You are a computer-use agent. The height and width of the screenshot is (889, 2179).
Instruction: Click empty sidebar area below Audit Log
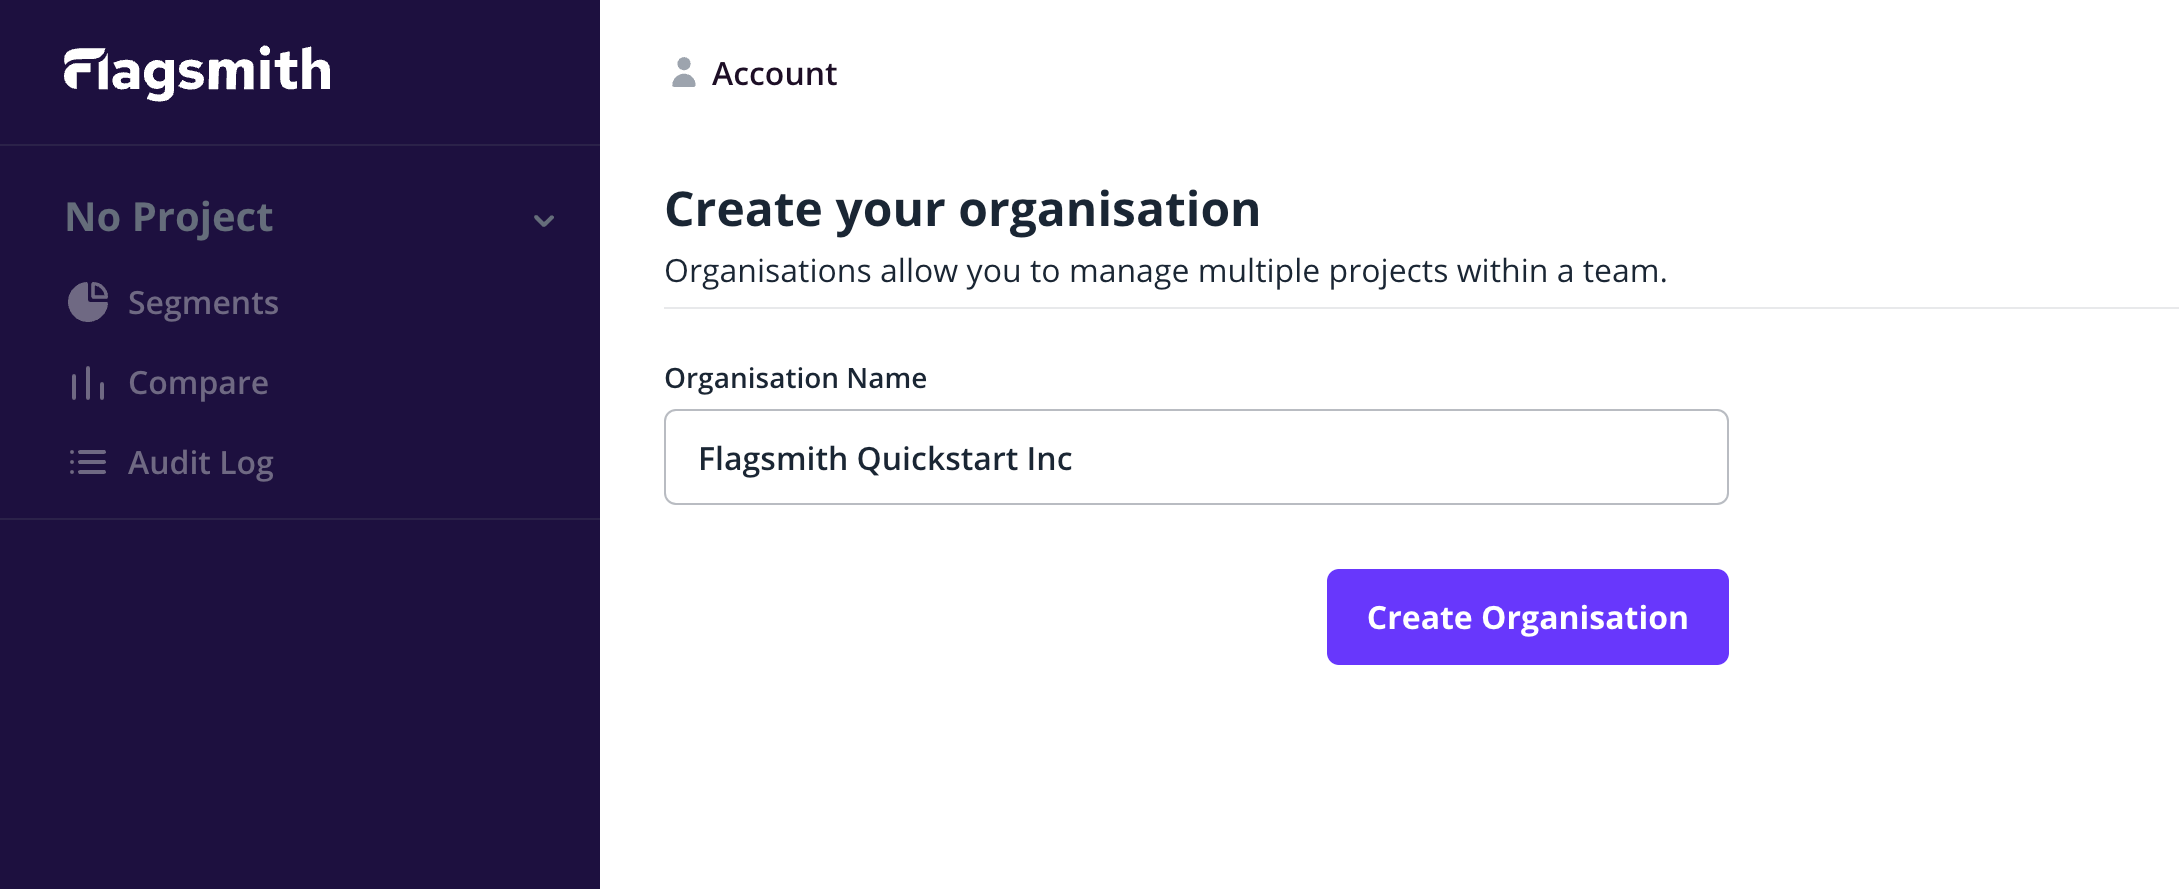(x=300, y=700)
